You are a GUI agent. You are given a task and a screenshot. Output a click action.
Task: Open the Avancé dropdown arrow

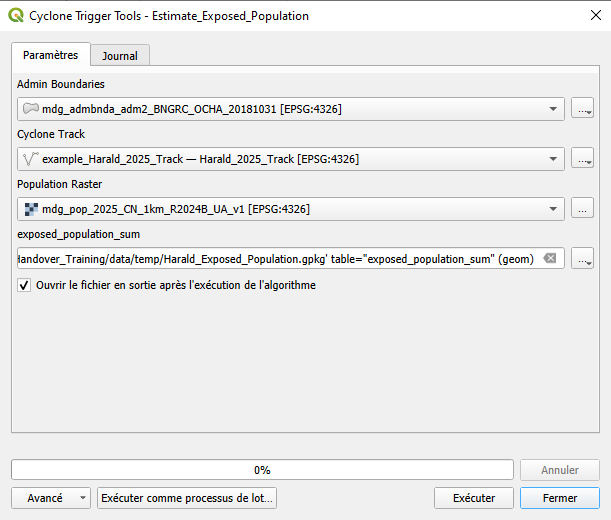point(81,498)
